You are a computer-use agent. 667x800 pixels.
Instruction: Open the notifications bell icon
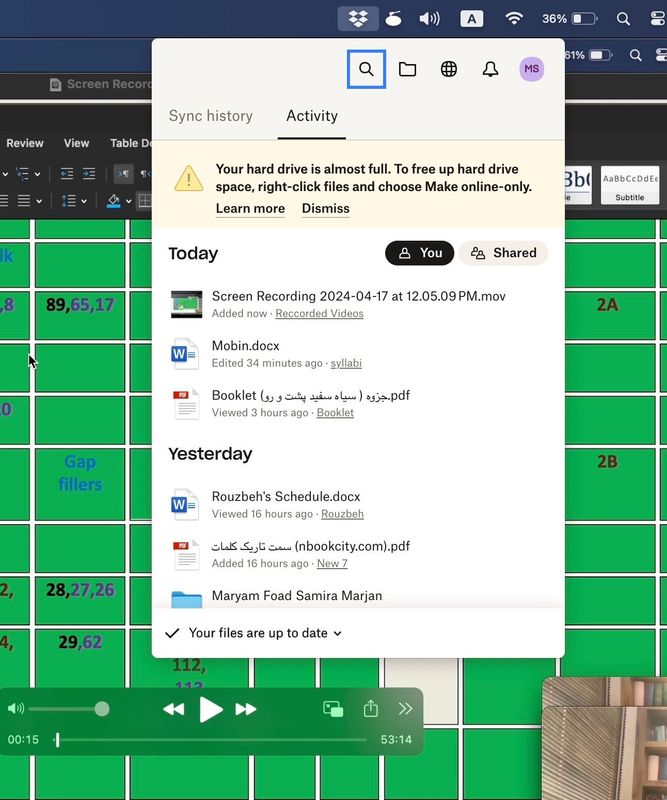point(490,69)
